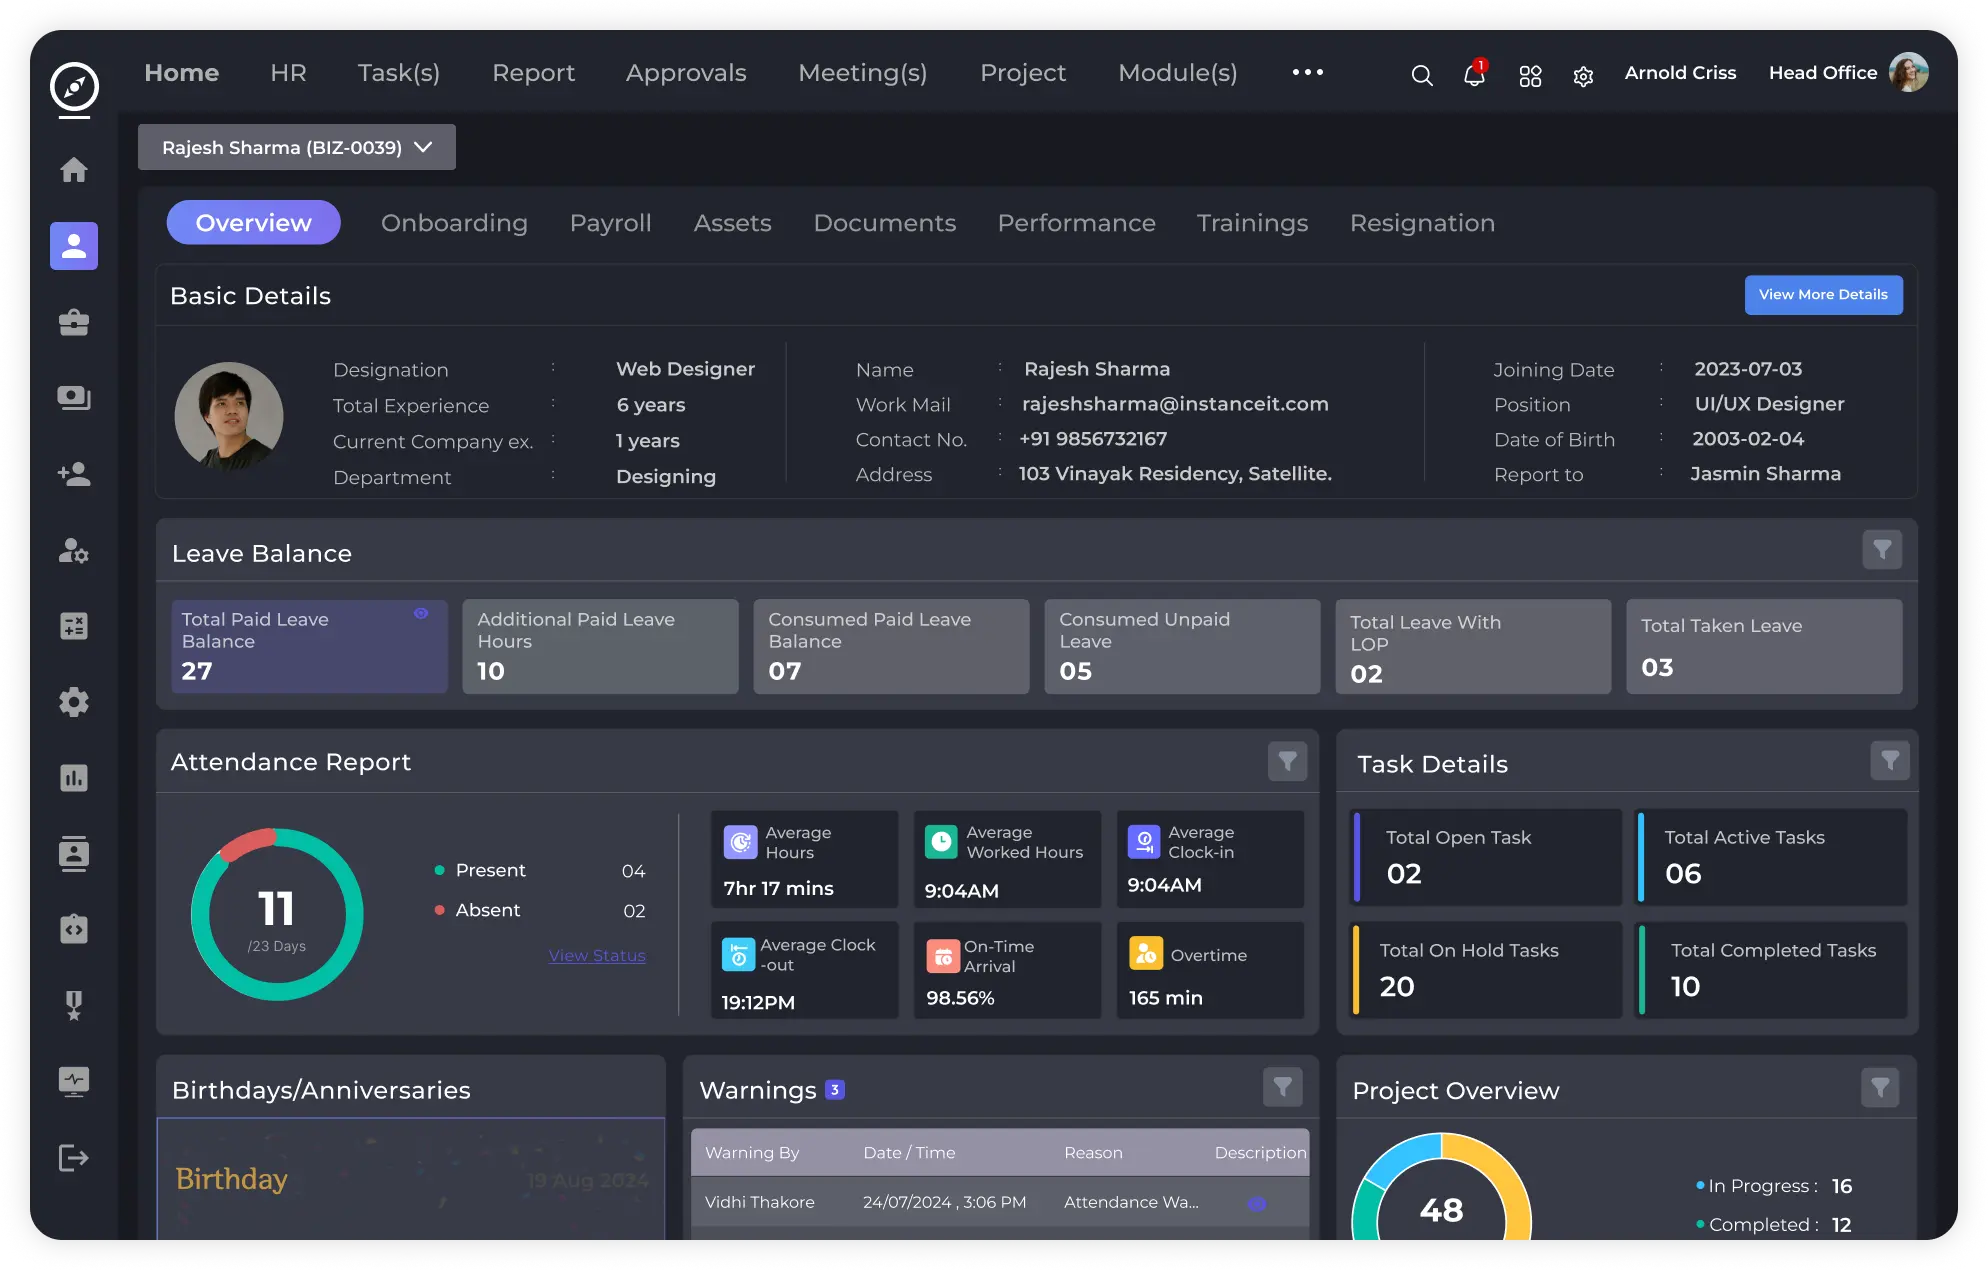Click the profile avatar in the top corner

[1910, 72]
